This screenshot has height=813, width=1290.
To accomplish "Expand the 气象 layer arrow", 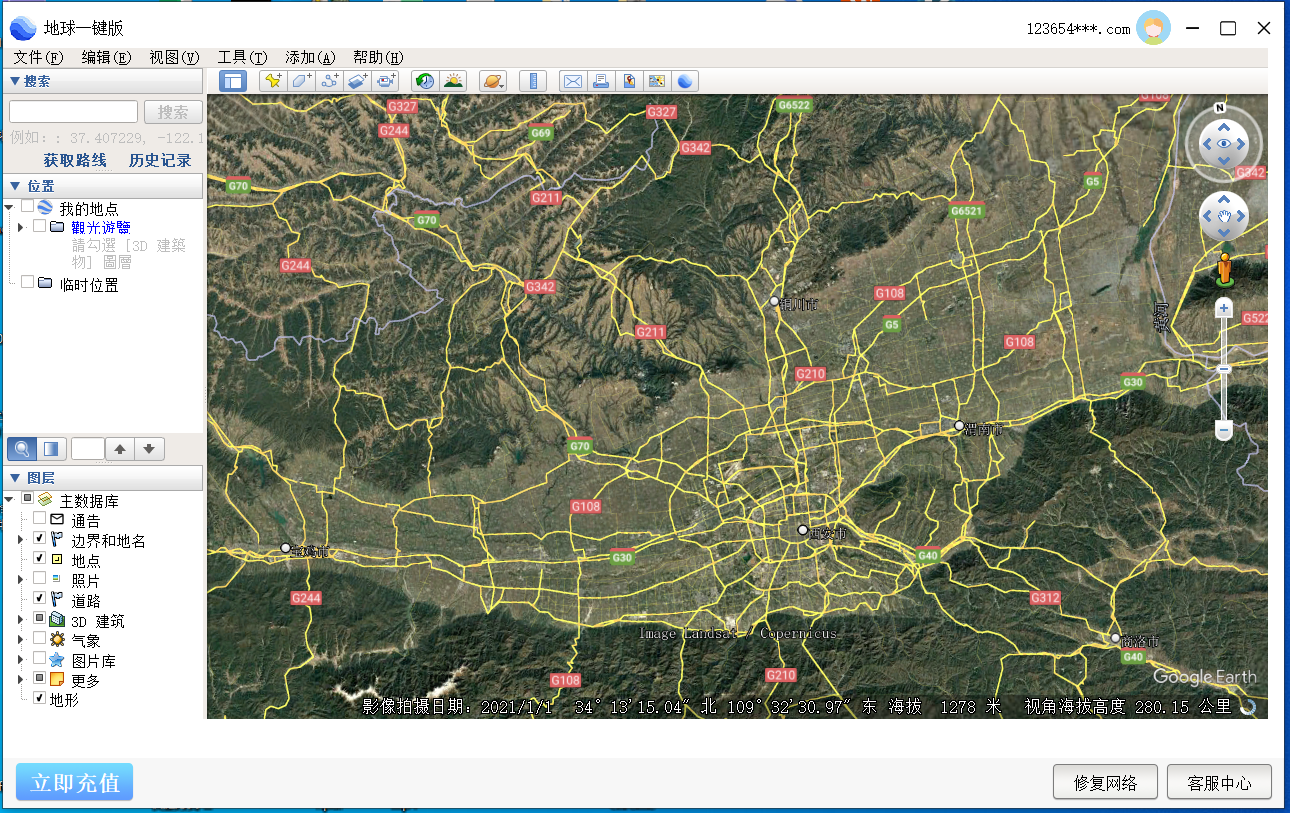I will click(21, 640).
